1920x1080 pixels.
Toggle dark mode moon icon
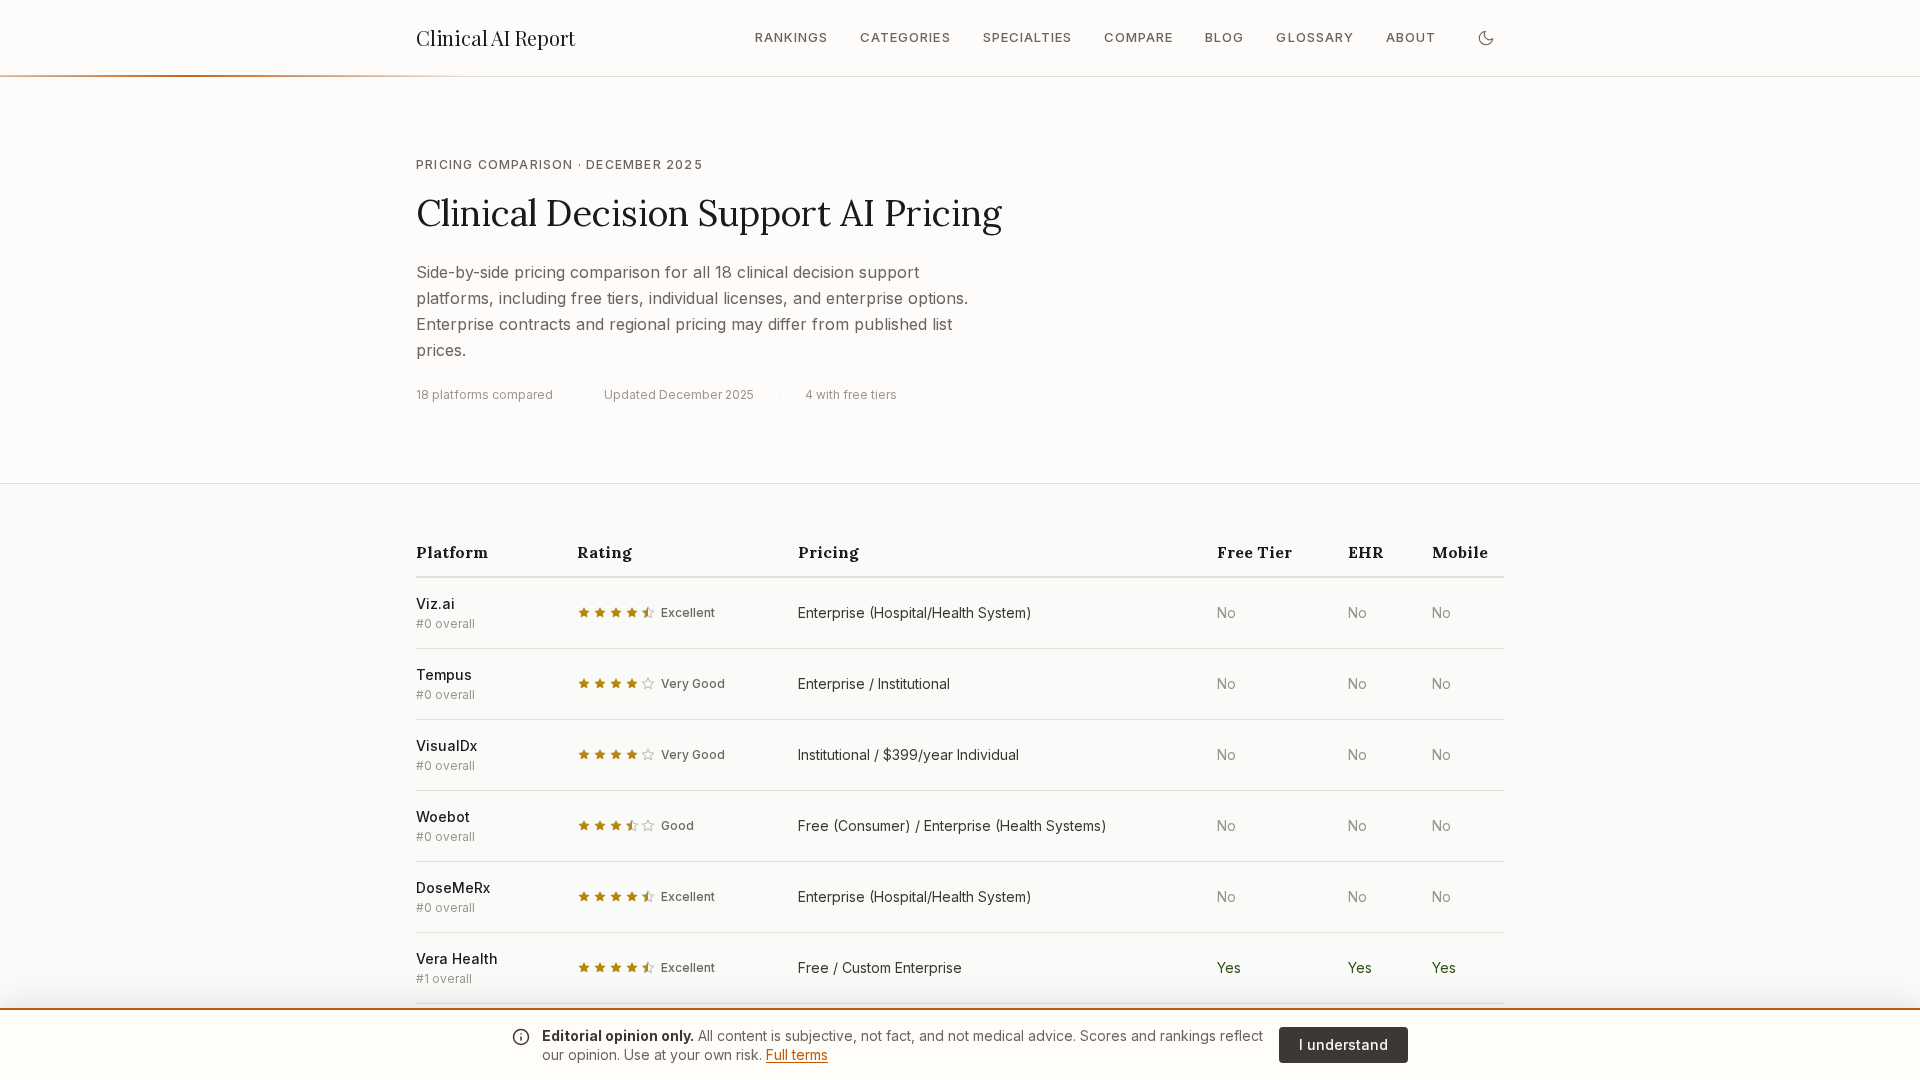[x=1486, y=38]
